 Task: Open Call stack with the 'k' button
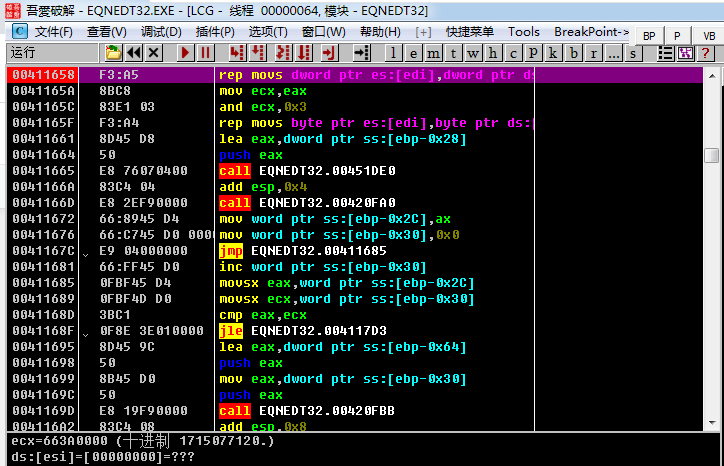pyautogui.click(x=553, y=54)
